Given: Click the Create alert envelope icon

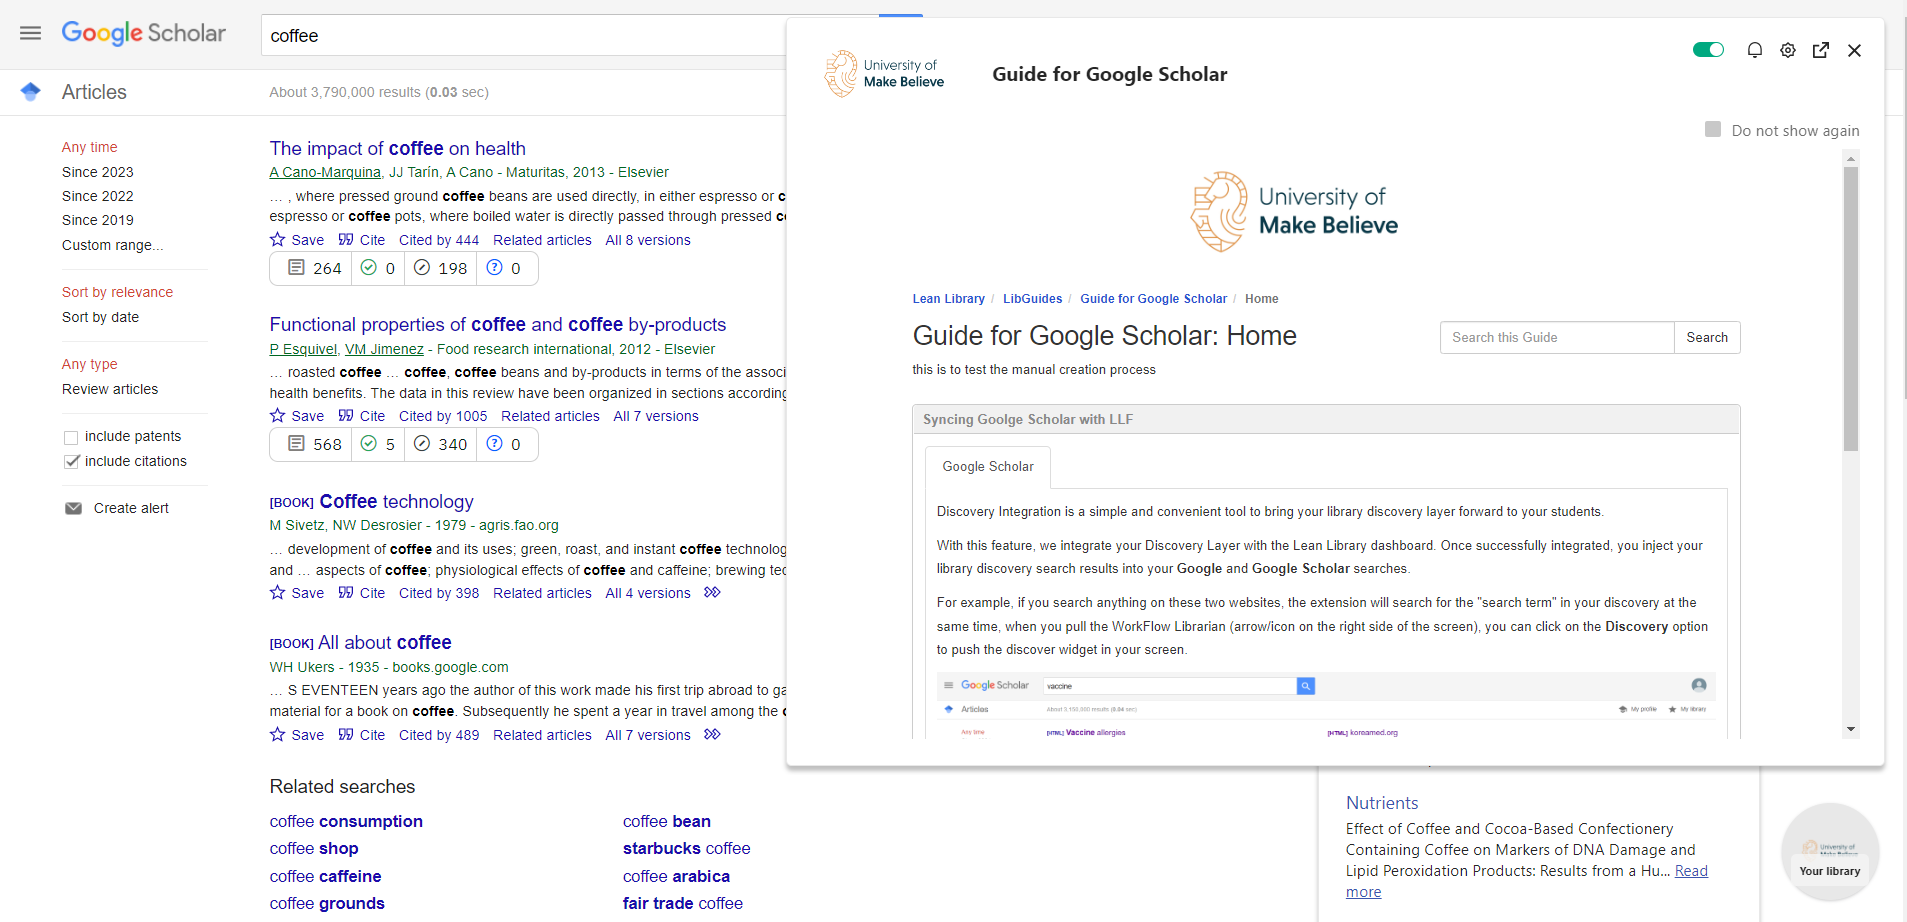Looking at the screenshot, I should pos(73,508).
